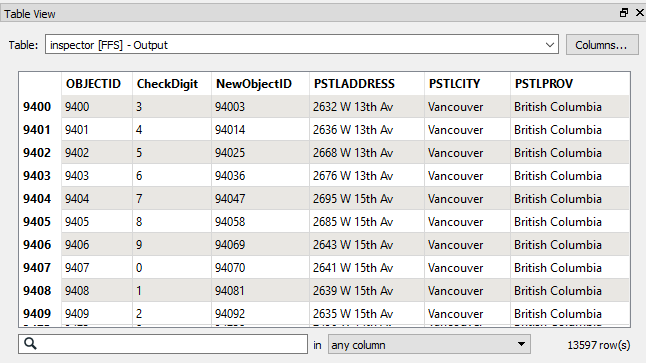Select CheckDigit cell in row 9407

pos(172,268)
